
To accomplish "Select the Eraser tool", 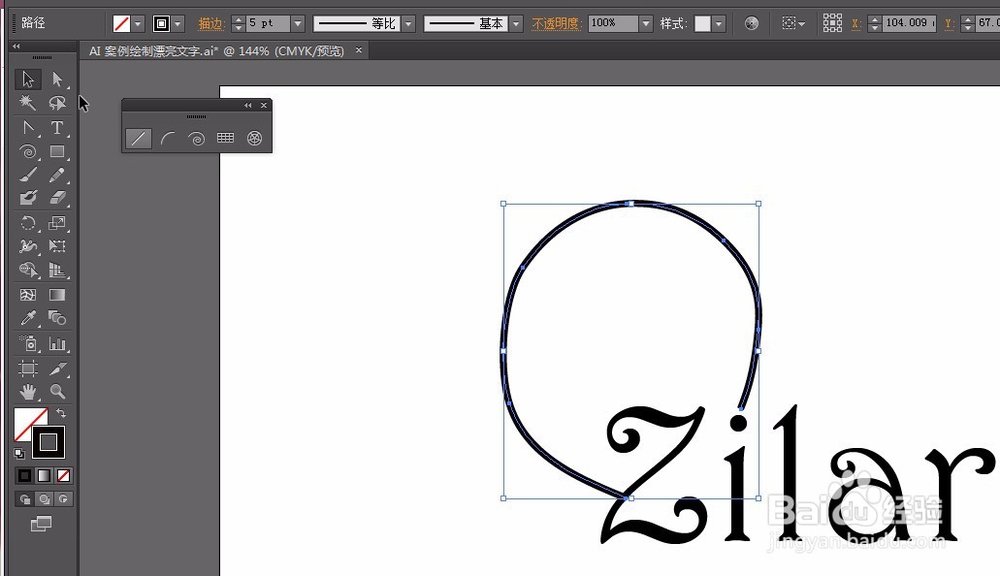I will click(x=57, y=198).
